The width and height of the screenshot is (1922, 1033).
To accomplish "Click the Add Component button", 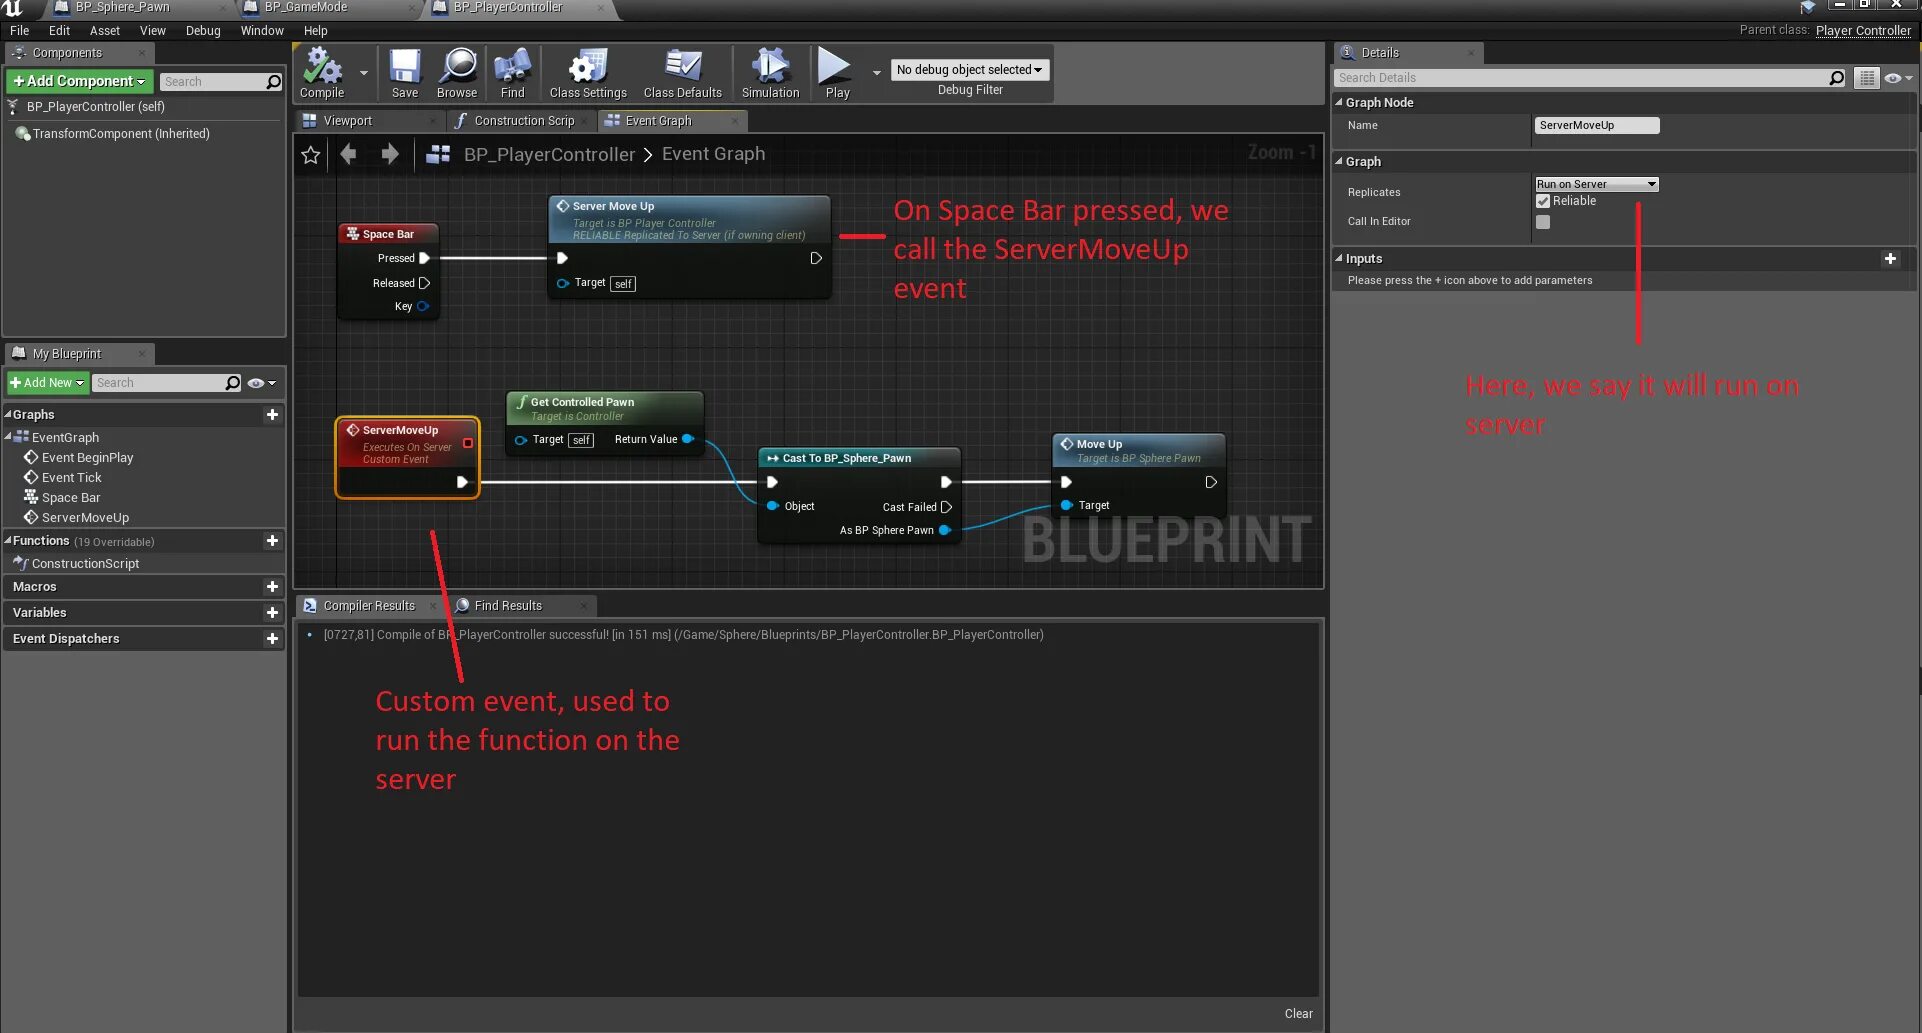I will pos(79,81).
